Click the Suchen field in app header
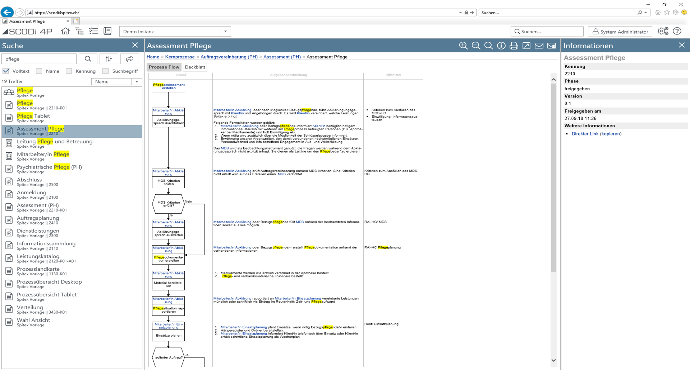Screen dimensions: 690x370 [x=547, y=32]
